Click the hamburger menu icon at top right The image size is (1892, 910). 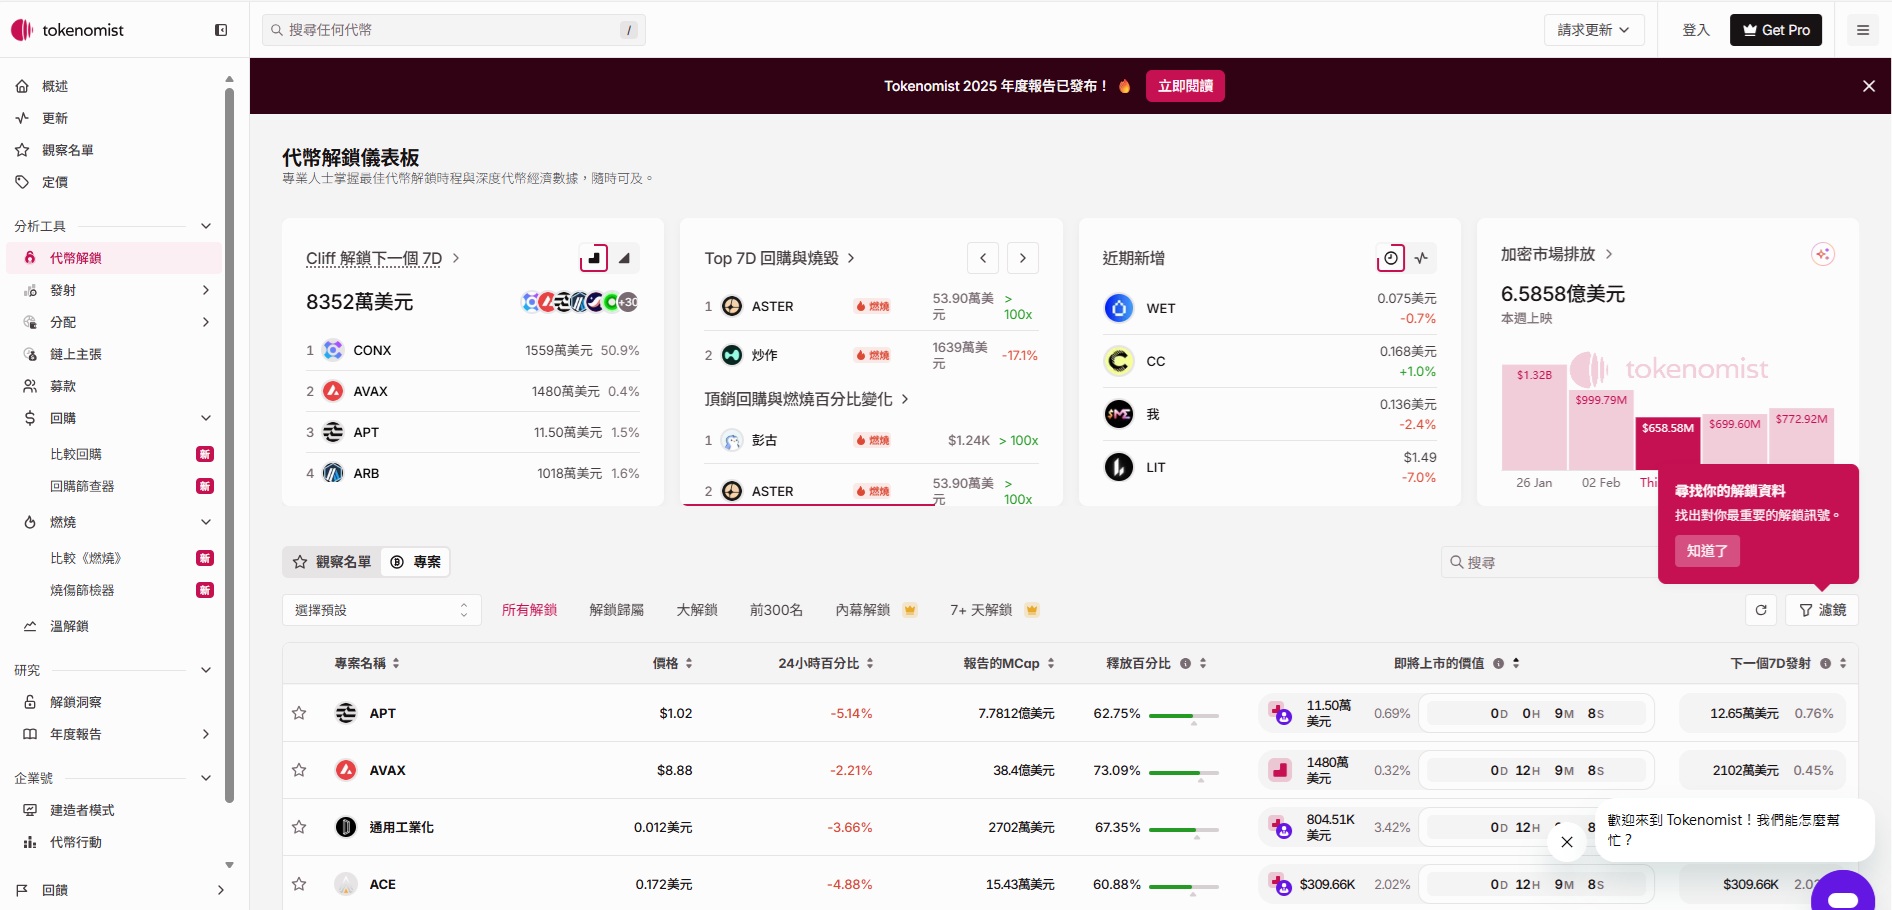click(x=1862, y=30)
